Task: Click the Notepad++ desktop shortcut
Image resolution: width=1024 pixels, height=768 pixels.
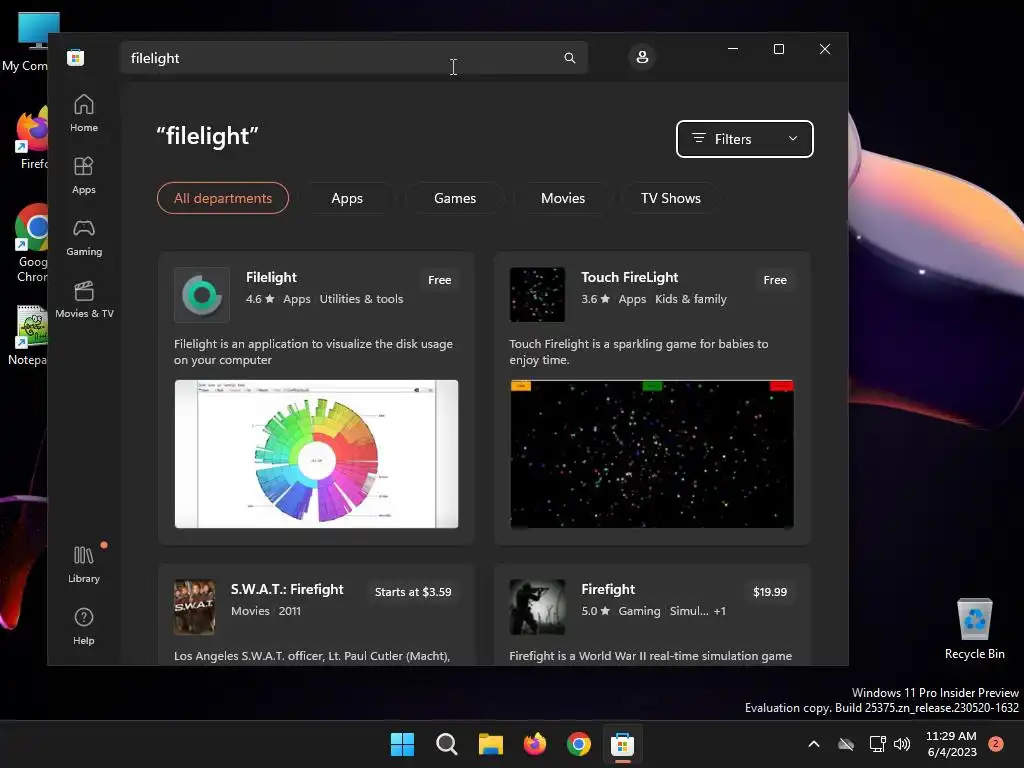Action: pos(30,335)
